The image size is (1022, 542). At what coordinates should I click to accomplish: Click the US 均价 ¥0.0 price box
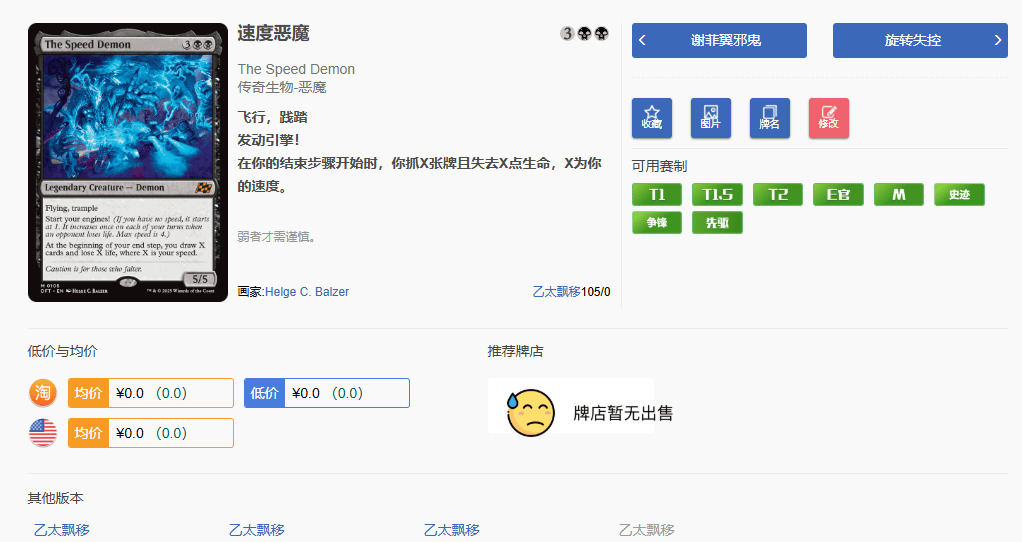[x=151, y=433]
